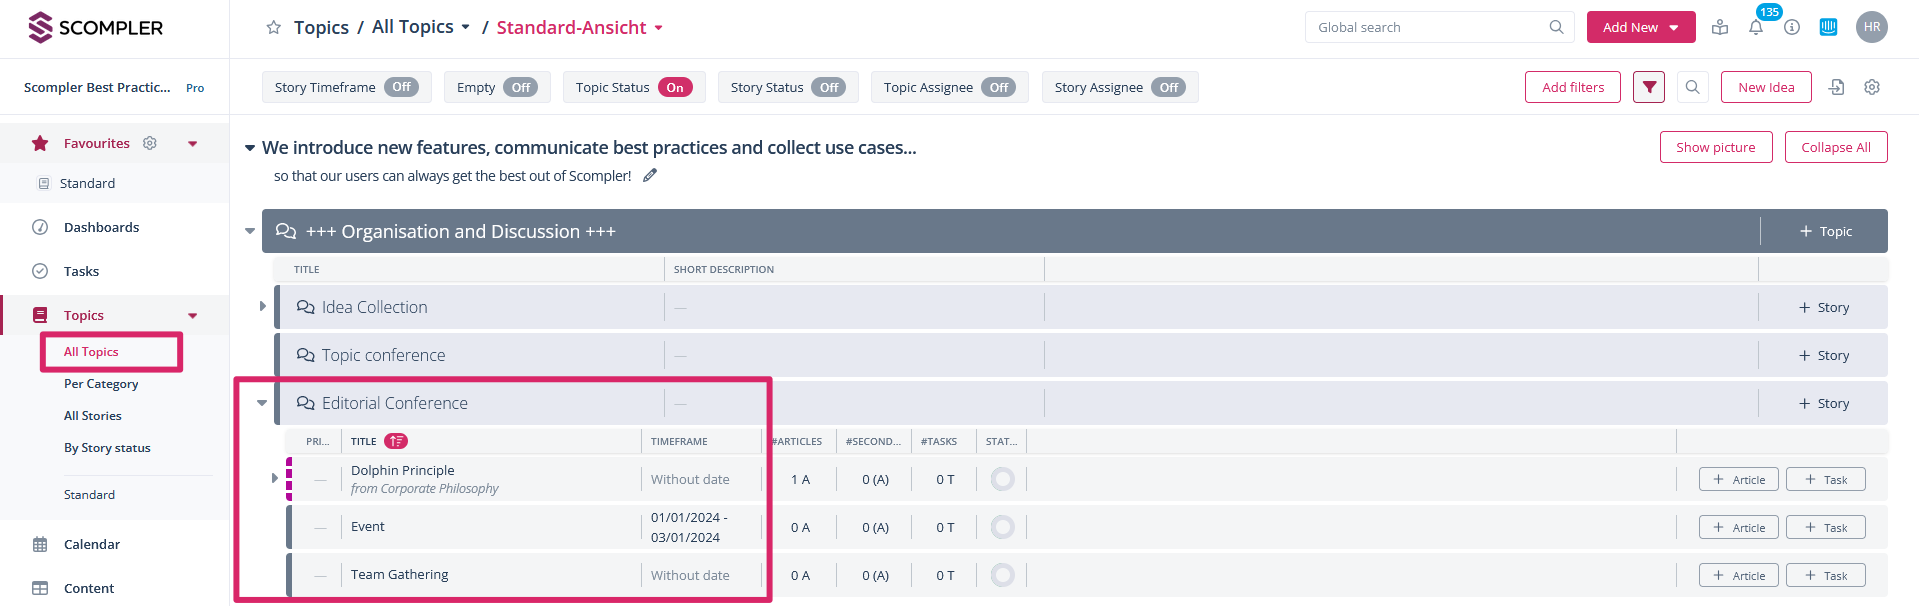Click the Dolphin Principle status circle

(x=1002, y=480)
